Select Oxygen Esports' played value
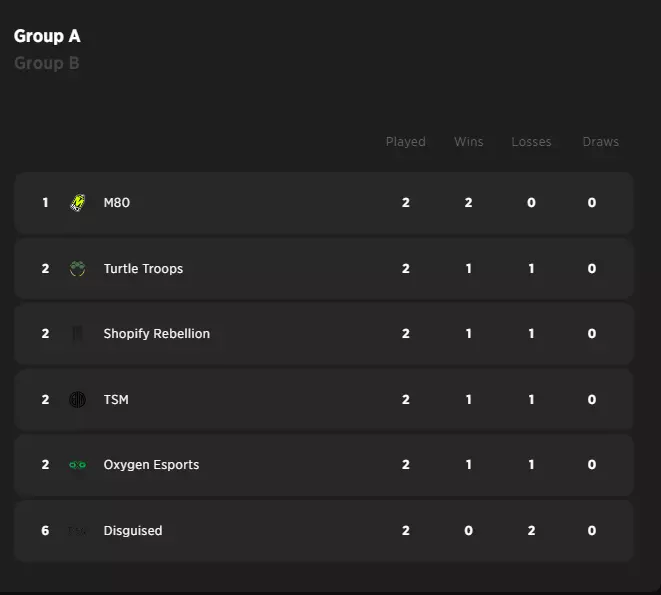661x595 pixels. coord(406,465)
